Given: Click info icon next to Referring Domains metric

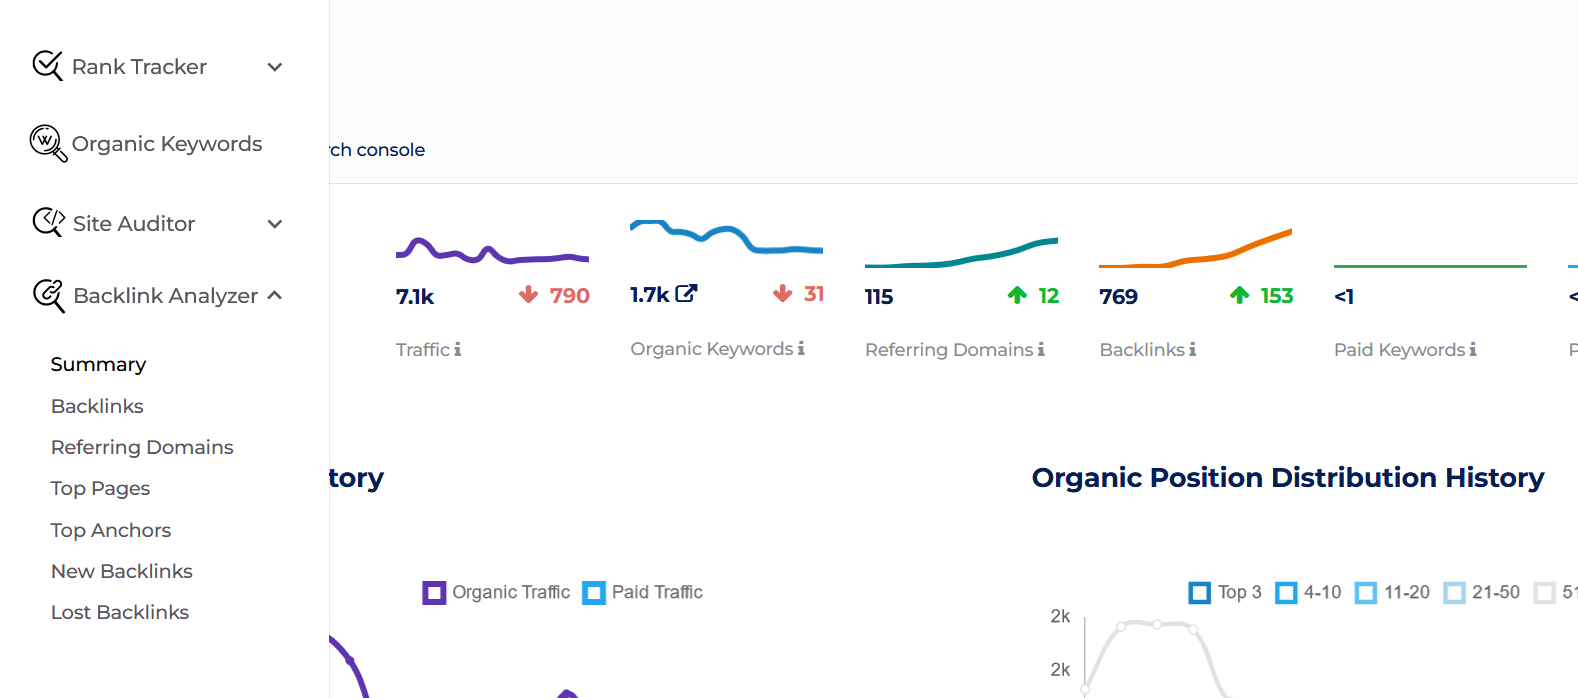Looking at the screenshot, I should click(x=1041, y=349).
